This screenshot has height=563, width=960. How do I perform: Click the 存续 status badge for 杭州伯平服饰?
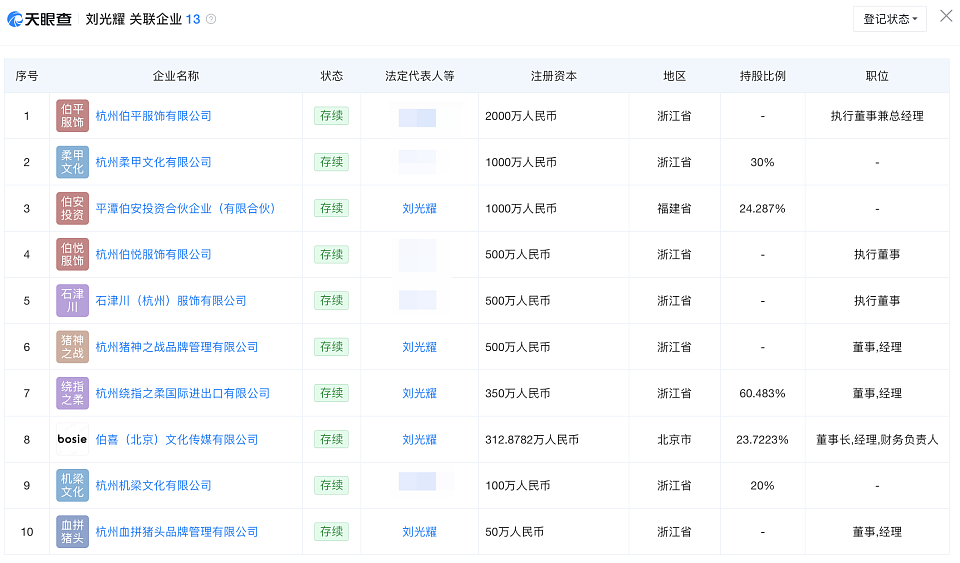coord(331,116)
